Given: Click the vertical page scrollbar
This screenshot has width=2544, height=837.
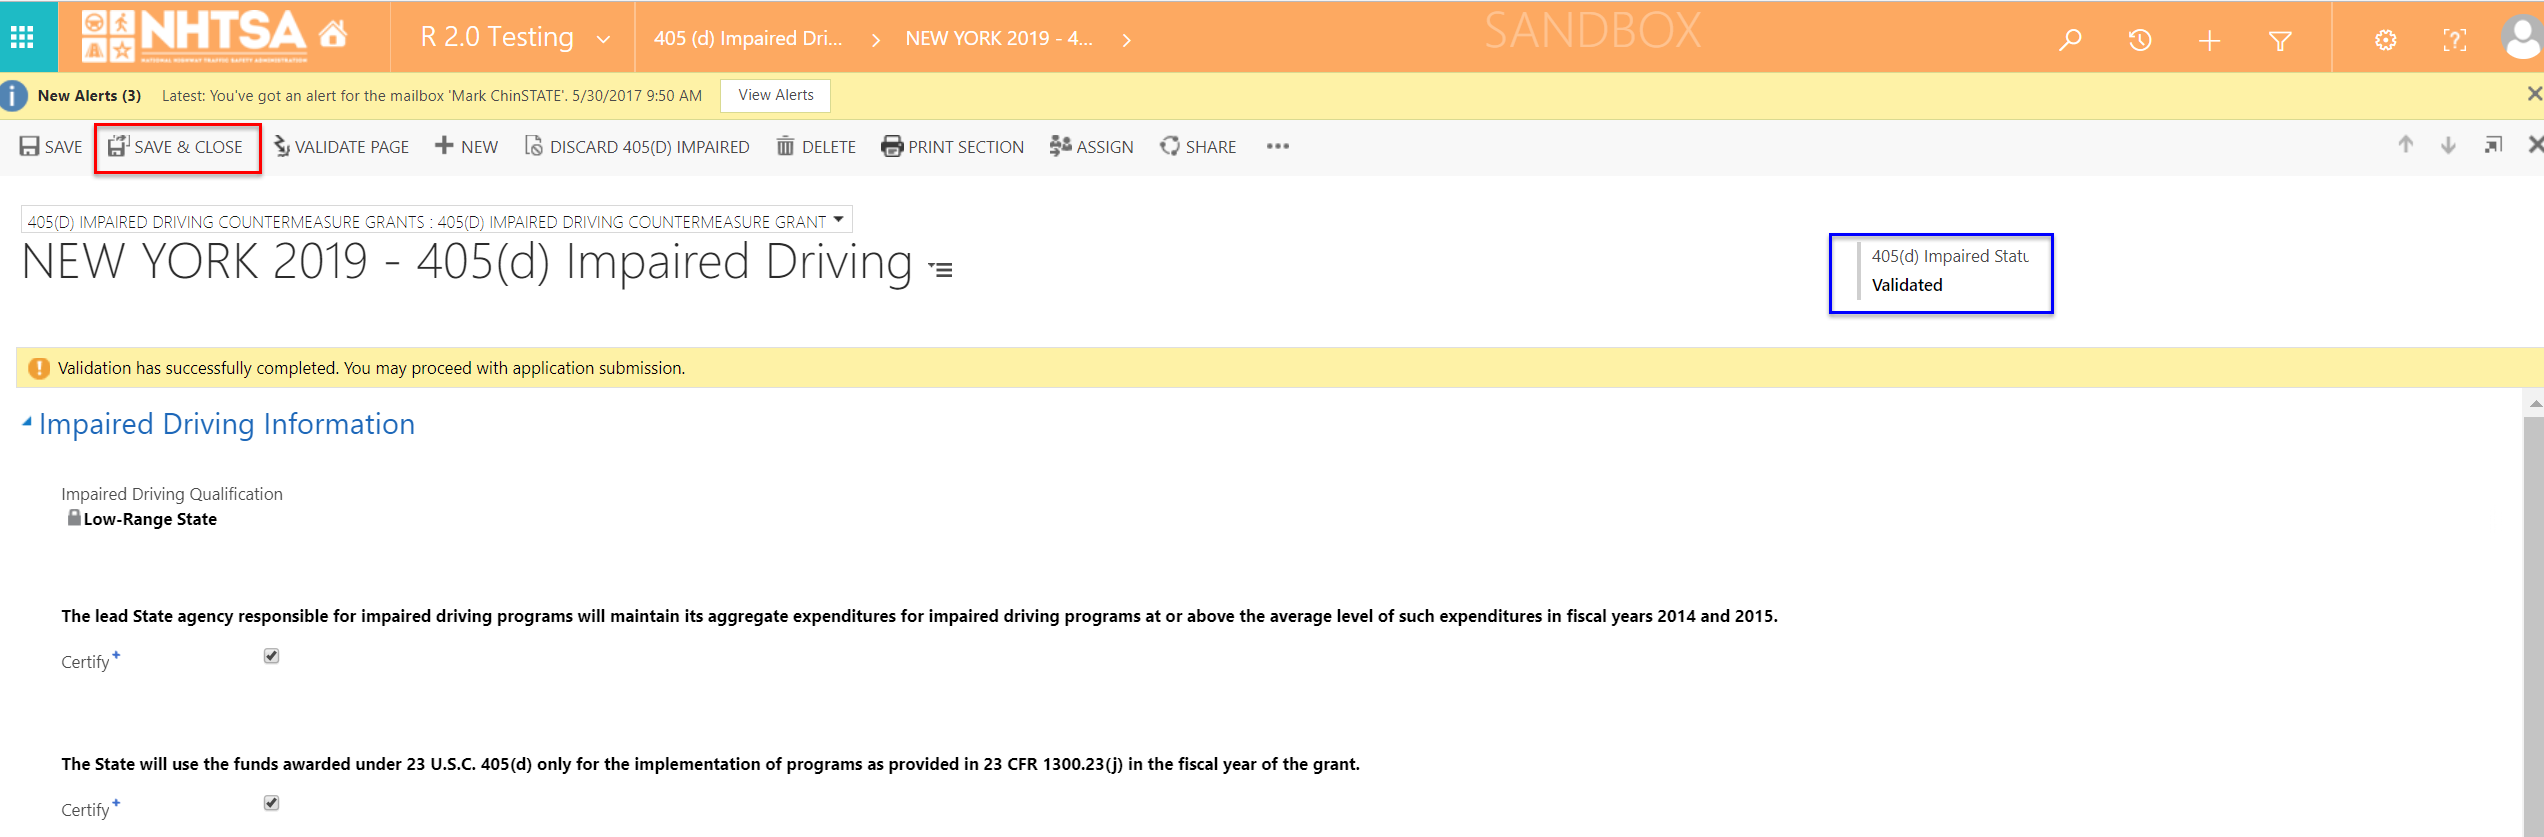Looking at the screenshot, I should (x=2533, y=620).
